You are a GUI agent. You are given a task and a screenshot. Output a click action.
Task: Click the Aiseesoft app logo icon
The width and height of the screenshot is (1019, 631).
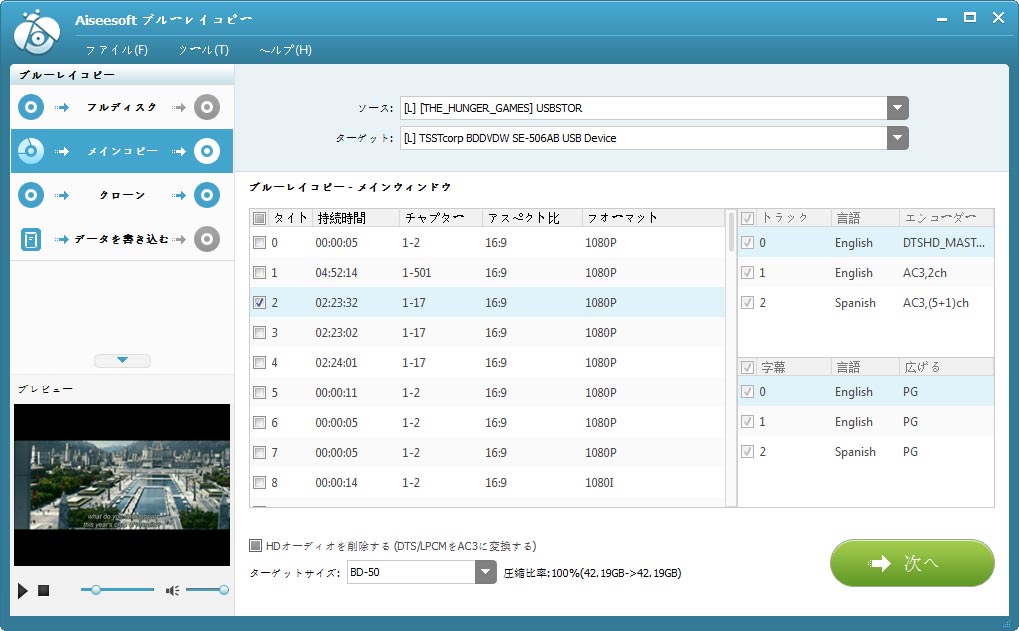click(x=38, y=31)
